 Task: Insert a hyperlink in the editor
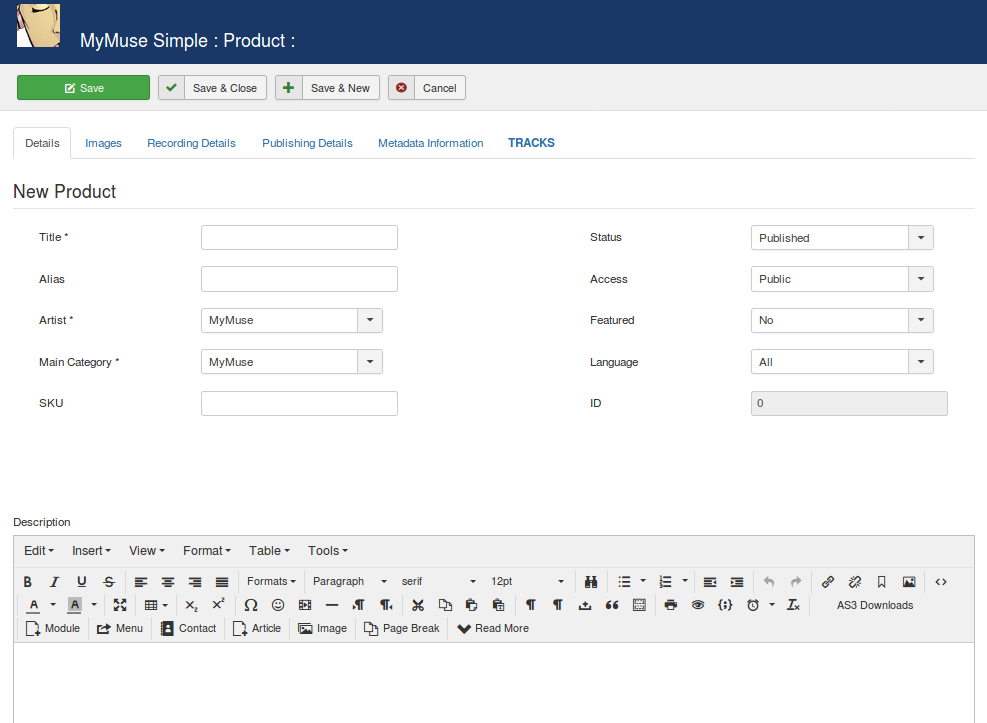(x=827, y=581)
